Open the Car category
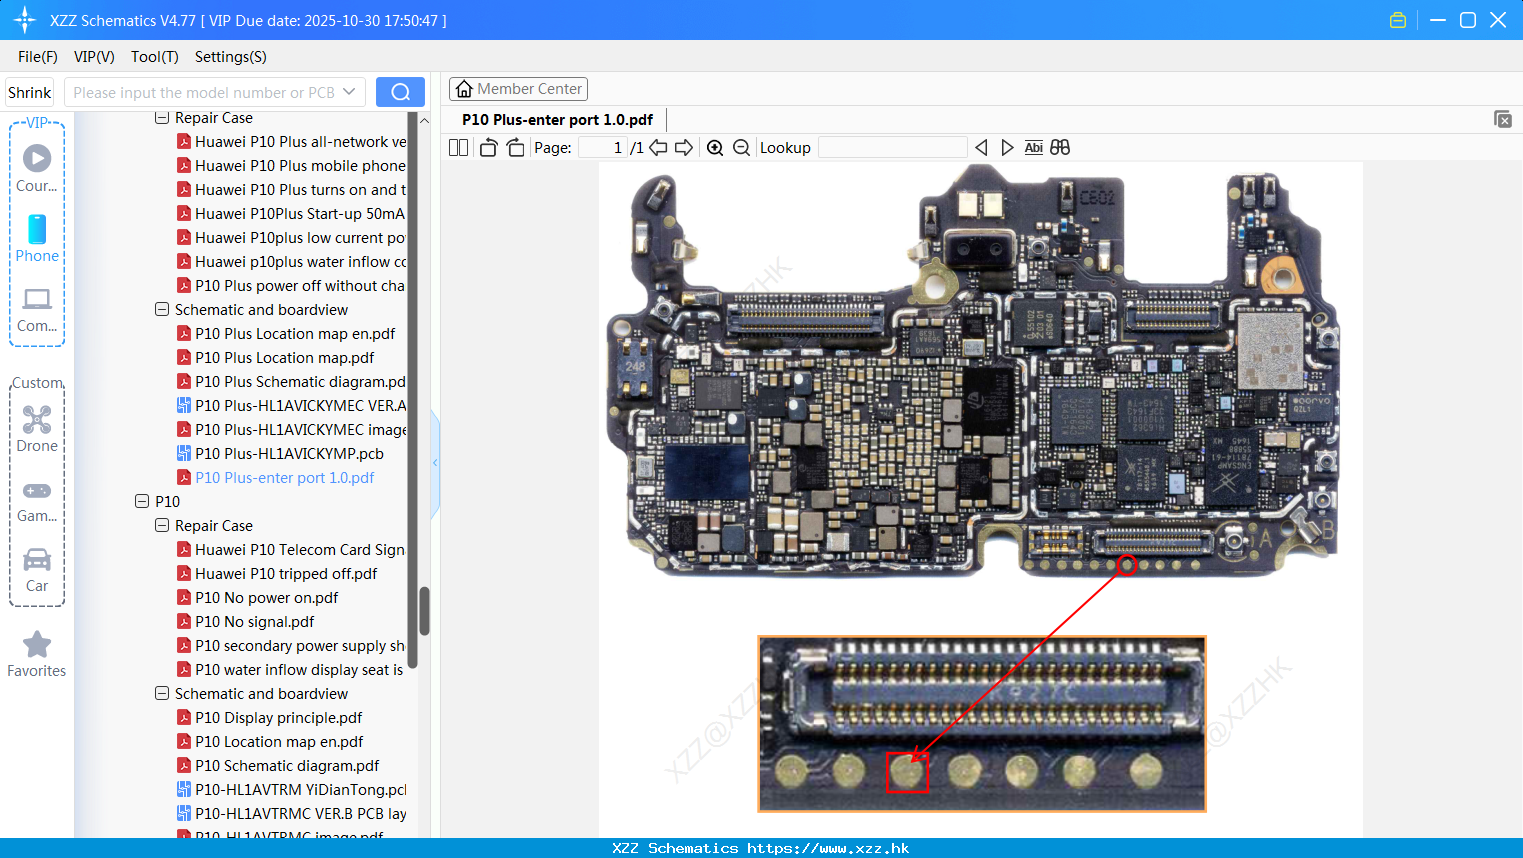This screenshot has width=1523, height=858. click(x=37, y=570)
